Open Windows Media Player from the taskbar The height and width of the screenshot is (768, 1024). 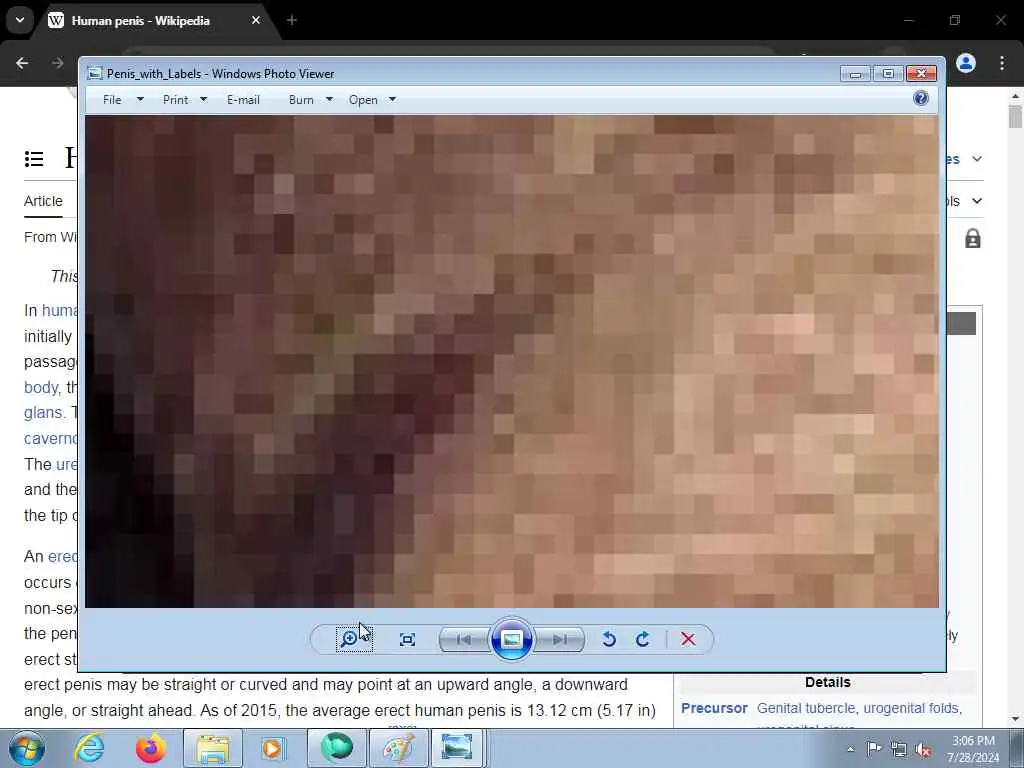click(272, 748)
